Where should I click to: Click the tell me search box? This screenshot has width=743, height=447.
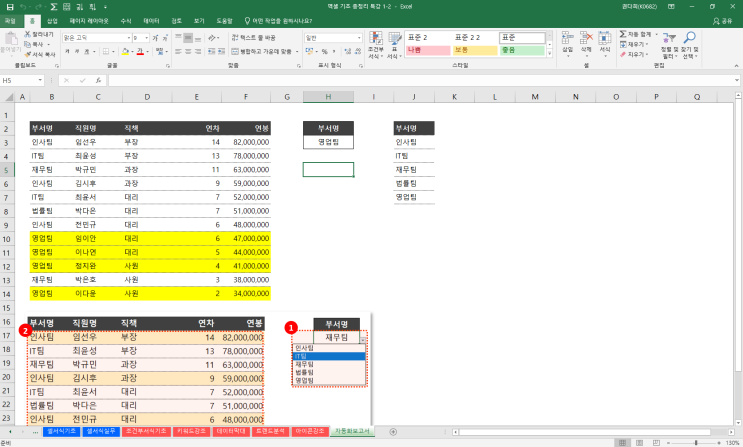tap(279, 21)
